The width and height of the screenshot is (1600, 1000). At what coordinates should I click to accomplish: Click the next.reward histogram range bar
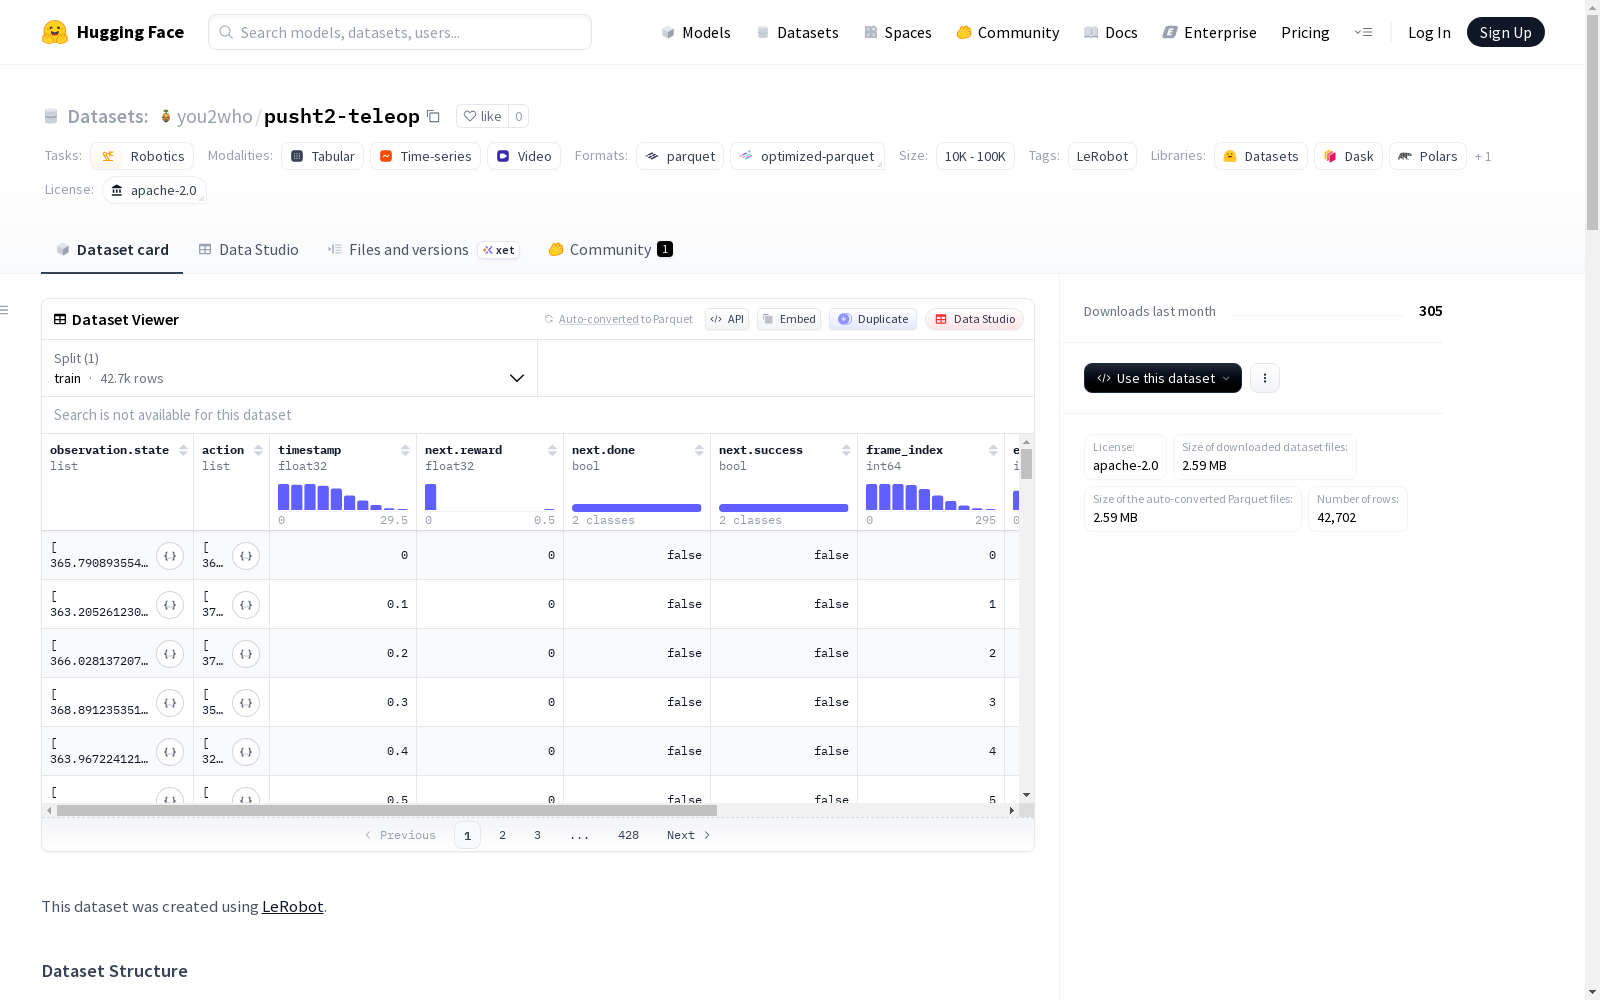click(x=490, y=497)
